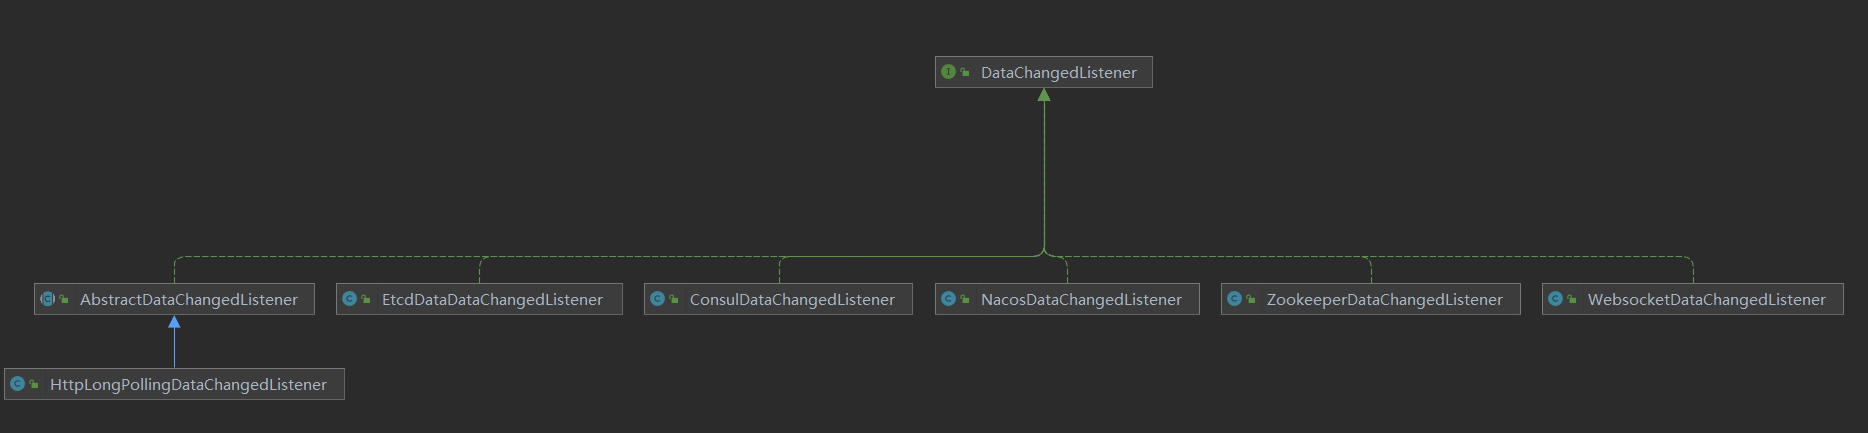1868x433 pixels.
Task: Click the class icon beside WebsocketDataChangedListener
Action: 1555,299
